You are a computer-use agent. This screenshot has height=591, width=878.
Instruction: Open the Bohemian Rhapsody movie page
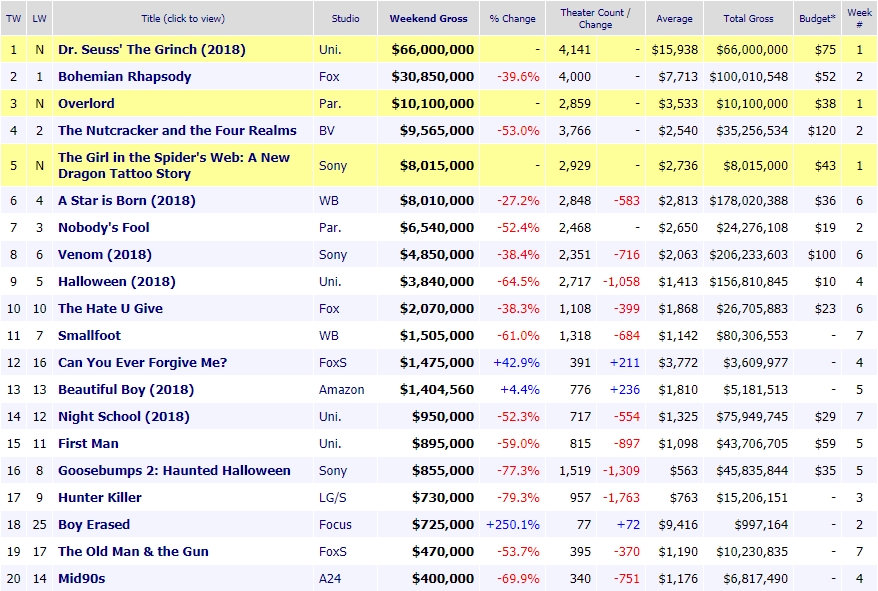pyautogui.click(x=125, y=76)
